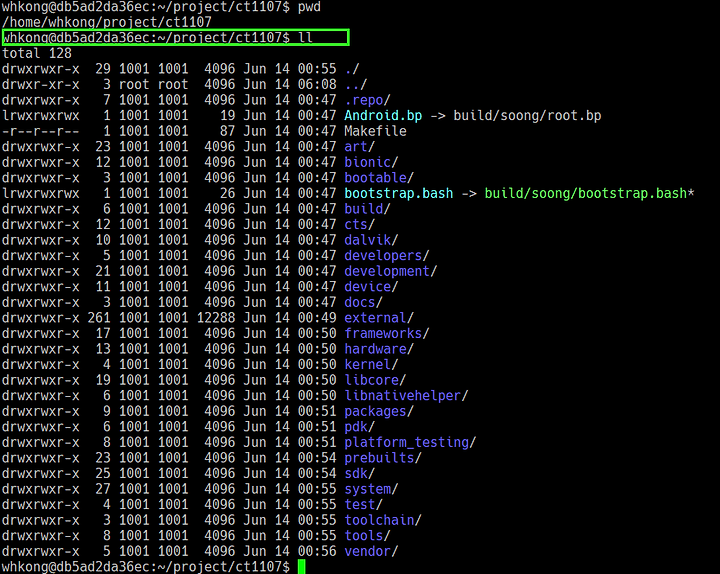Click the 'll' command text
The height and width of the screenshot is (574, 720).
pyautogui.click(x=305, y=38)
